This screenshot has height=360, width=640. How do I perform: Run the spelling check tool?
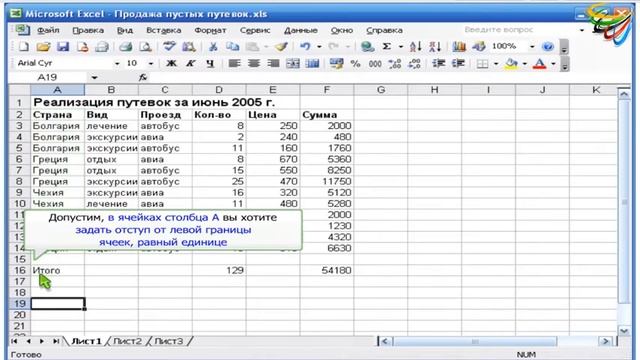tap(169, 47)
